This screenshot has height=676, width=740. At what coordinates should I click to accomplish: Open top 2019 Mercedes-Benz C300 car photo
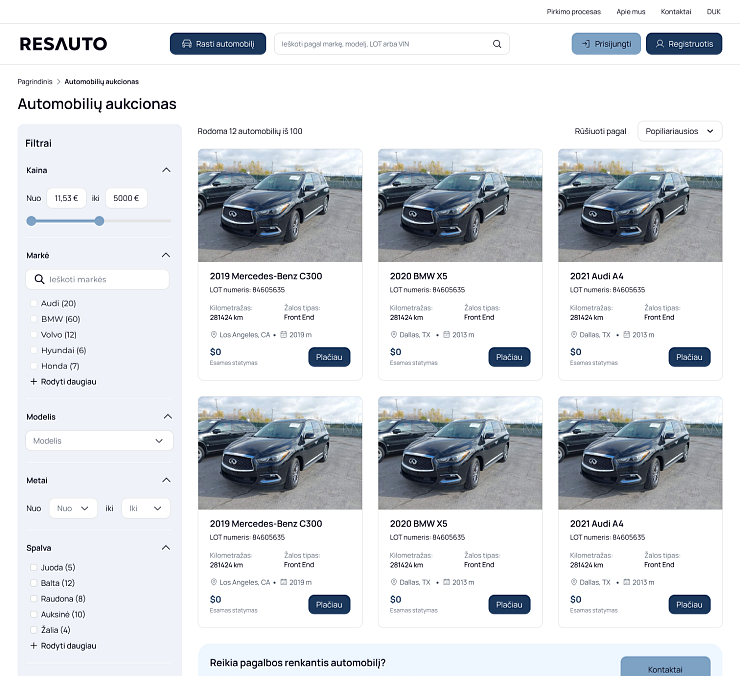(x=280, y=205)
